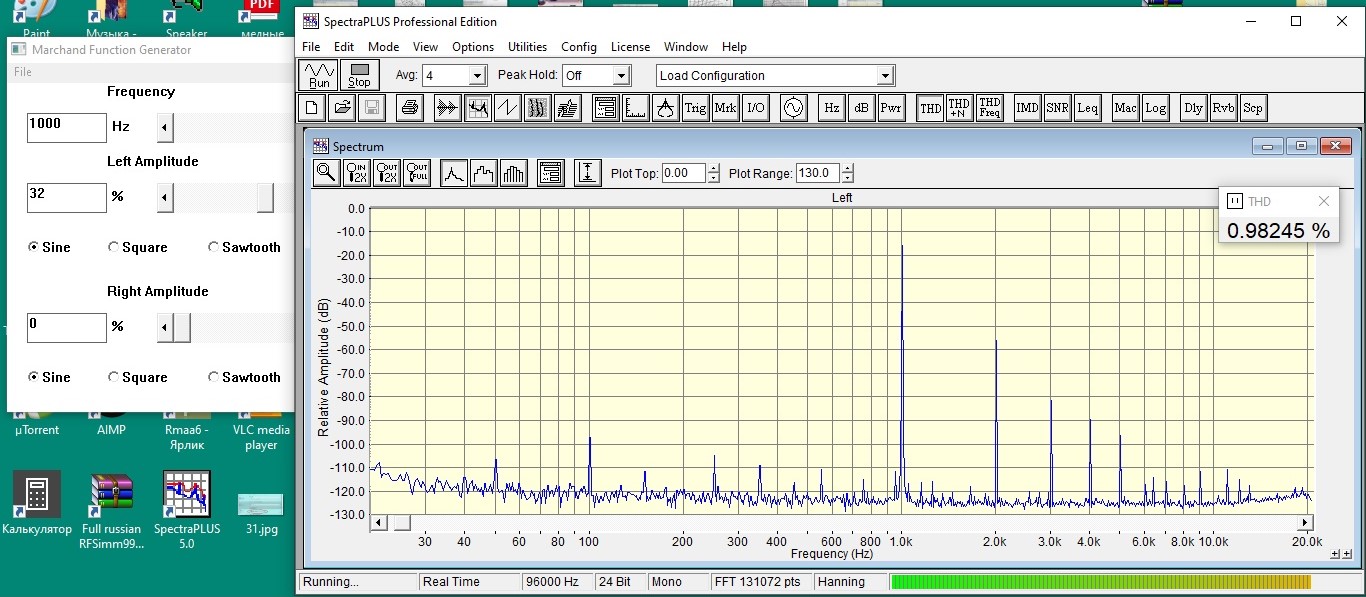
Task: Toggle the dB peak amplitude utility
Action: point(861,108)
